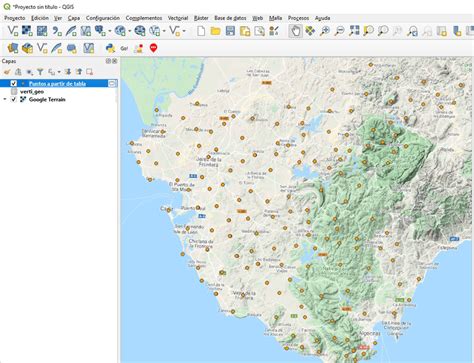This screenshot has height=363, width=474.
Task: Click the Pan Map to Selection icon
Action: click(310, 31)
